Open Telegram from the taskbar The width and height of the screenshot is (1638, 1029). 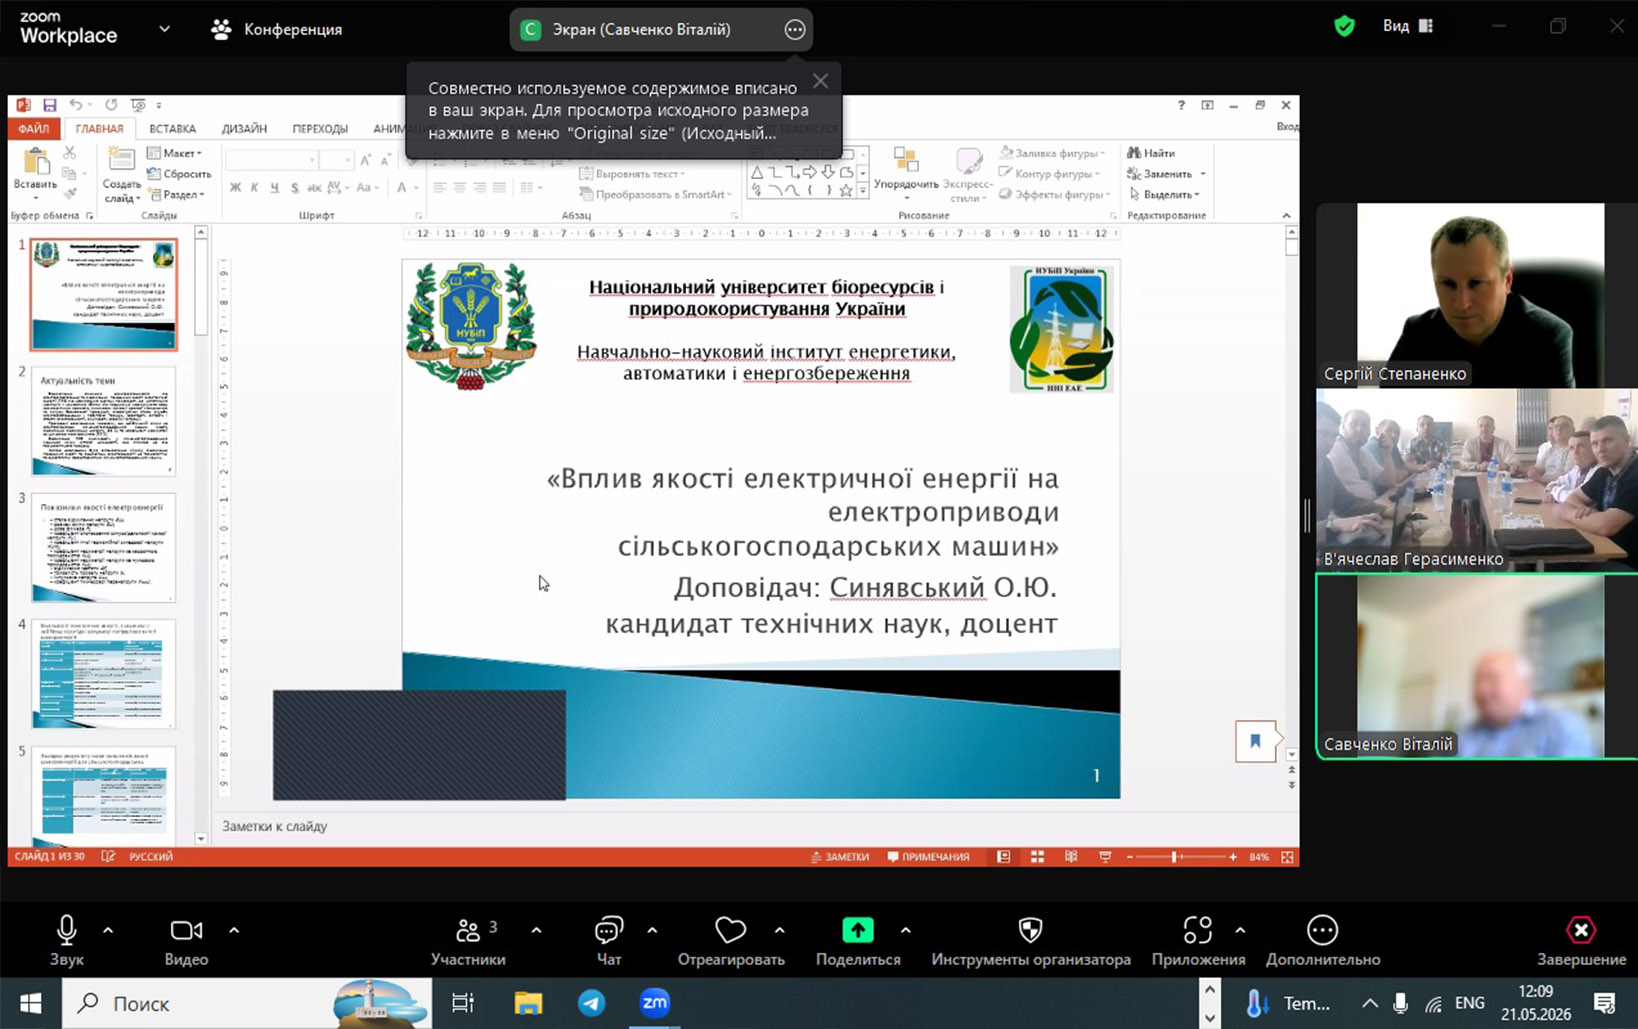pos(592,1003)
